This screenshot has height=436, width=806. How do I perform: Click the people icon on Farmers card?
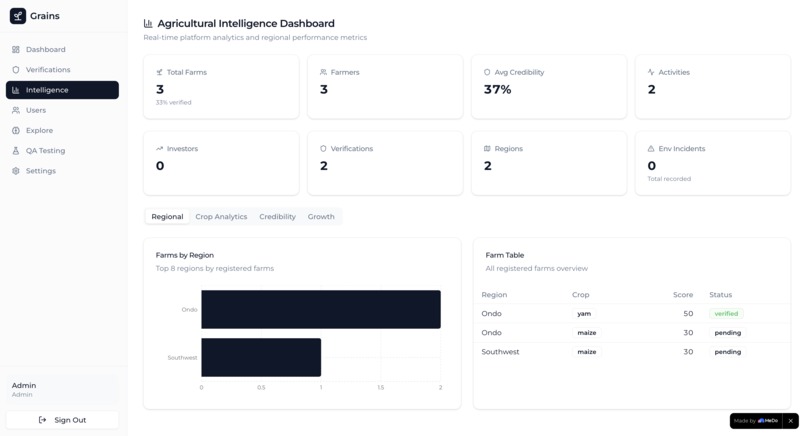tap(323, 72)
